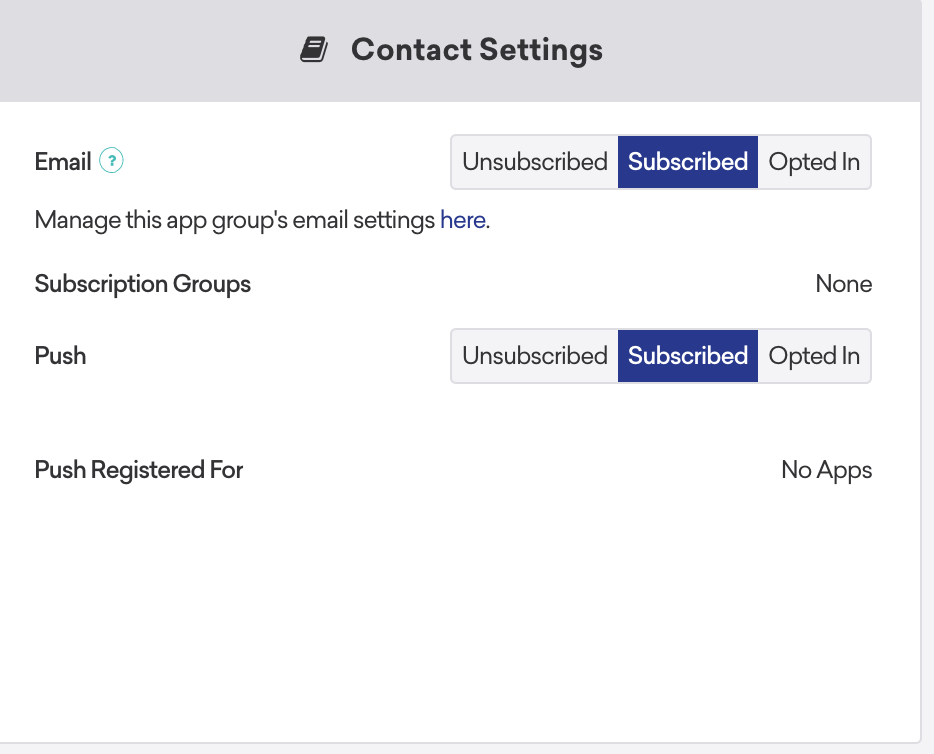This screenshot has height=754, width=934.
Task: Select the Push section label
Action: 59,355
